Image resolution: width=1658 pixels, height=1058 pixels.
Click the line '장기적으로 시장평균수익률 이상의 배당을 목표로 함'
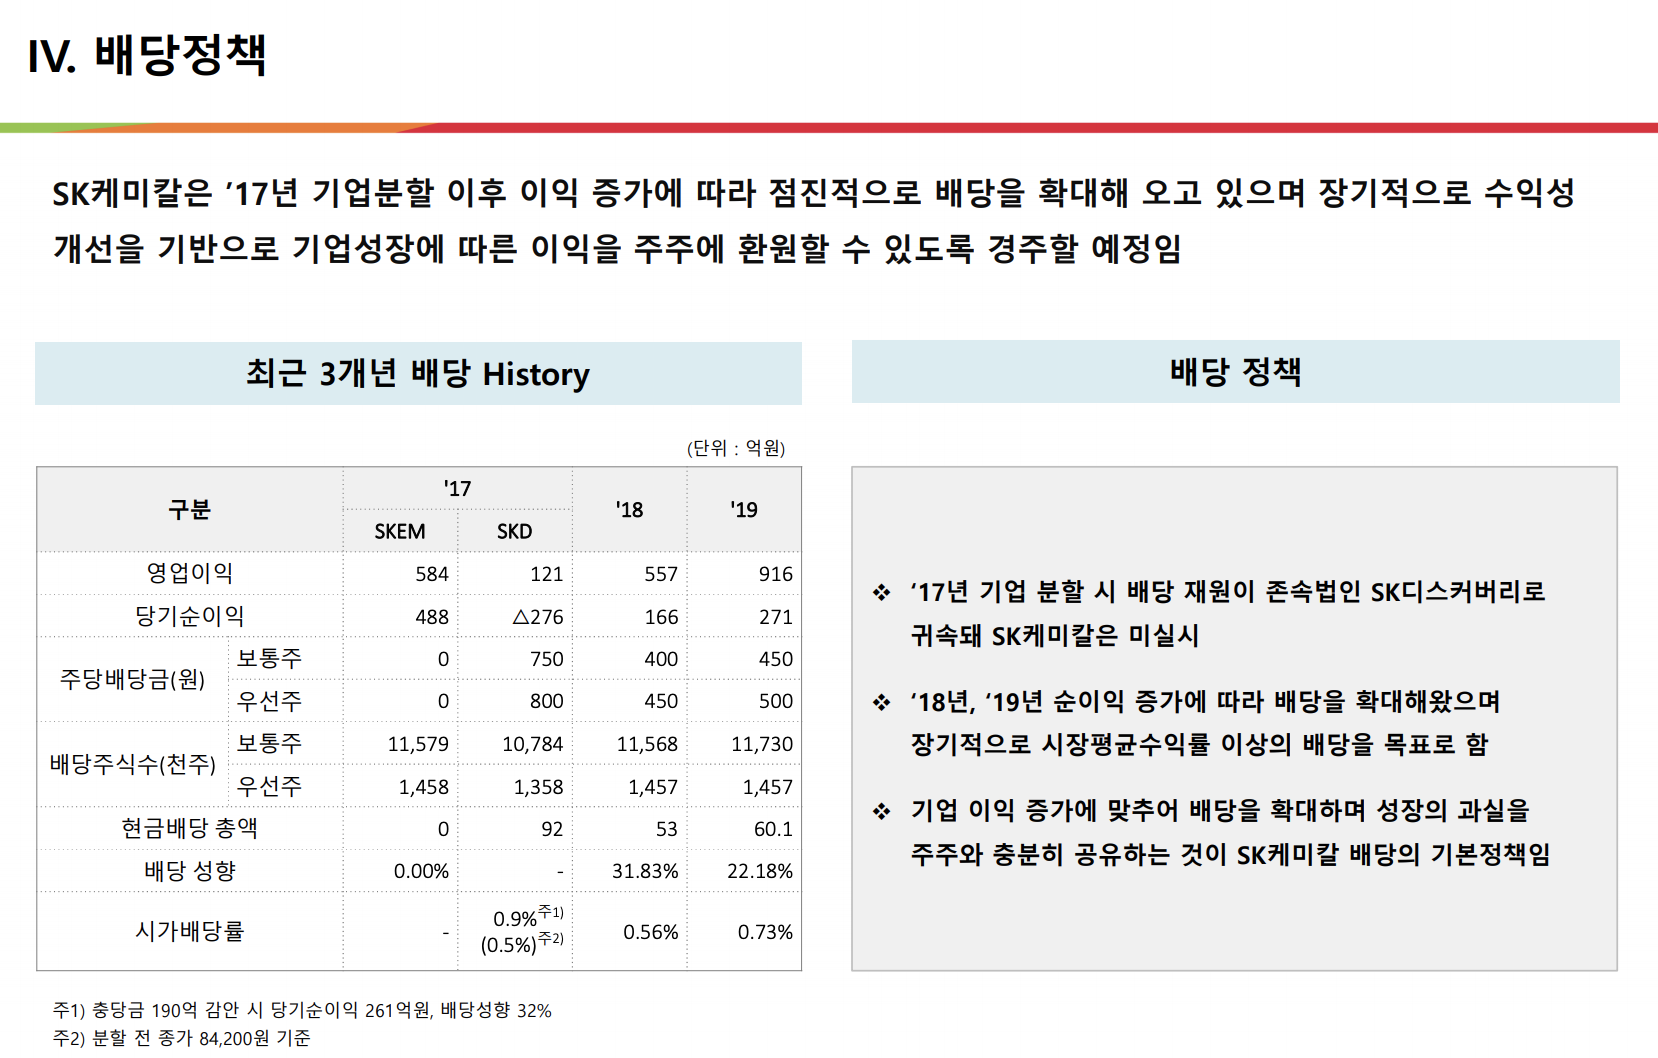(x=1199, y=745)
